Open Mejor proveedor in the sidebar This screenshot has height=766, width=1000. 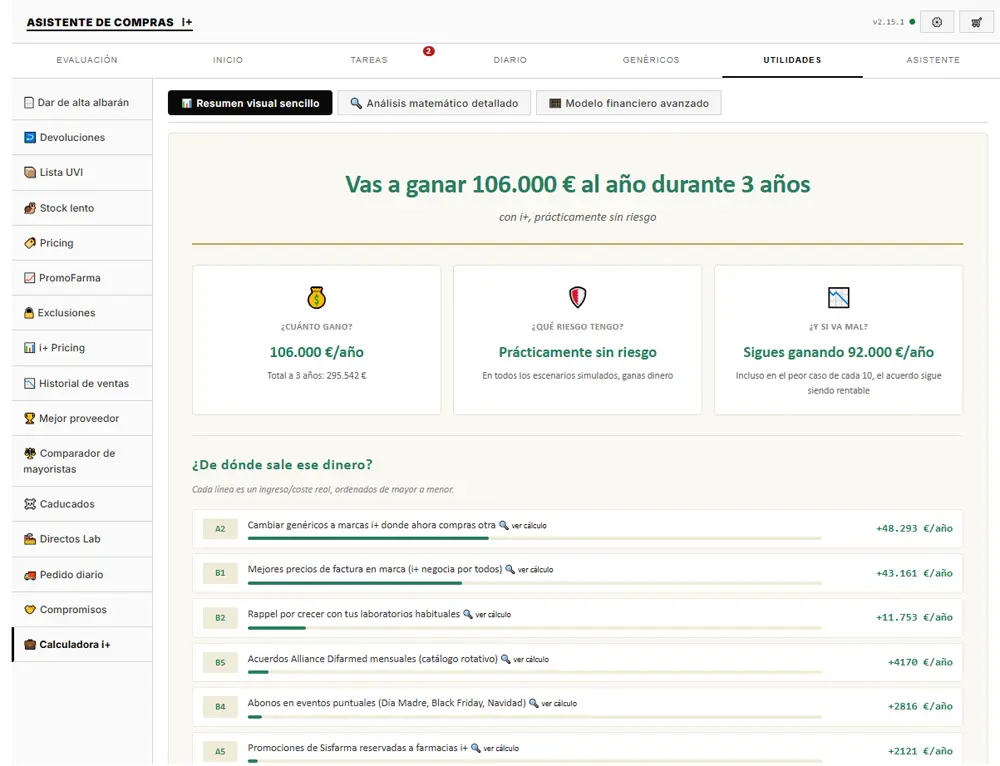tap(82, 418)
